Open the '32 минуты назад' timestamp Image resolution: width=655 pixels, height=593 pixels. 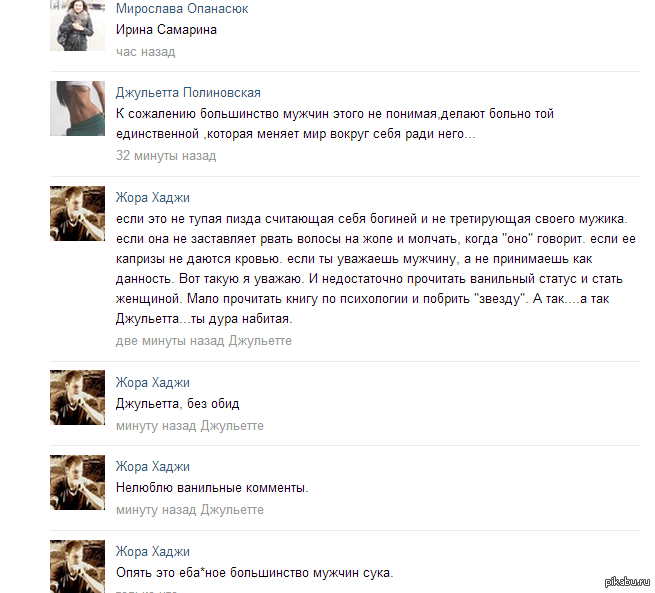pos(166,156)
